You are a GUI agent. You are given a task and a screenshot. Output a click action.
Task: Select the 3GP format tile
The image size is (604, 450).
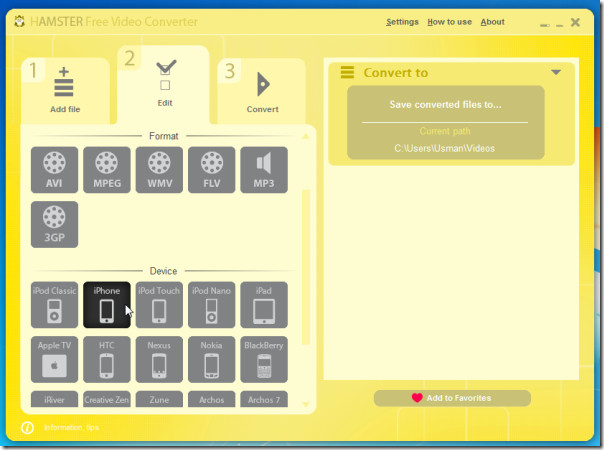coord(54,224)
